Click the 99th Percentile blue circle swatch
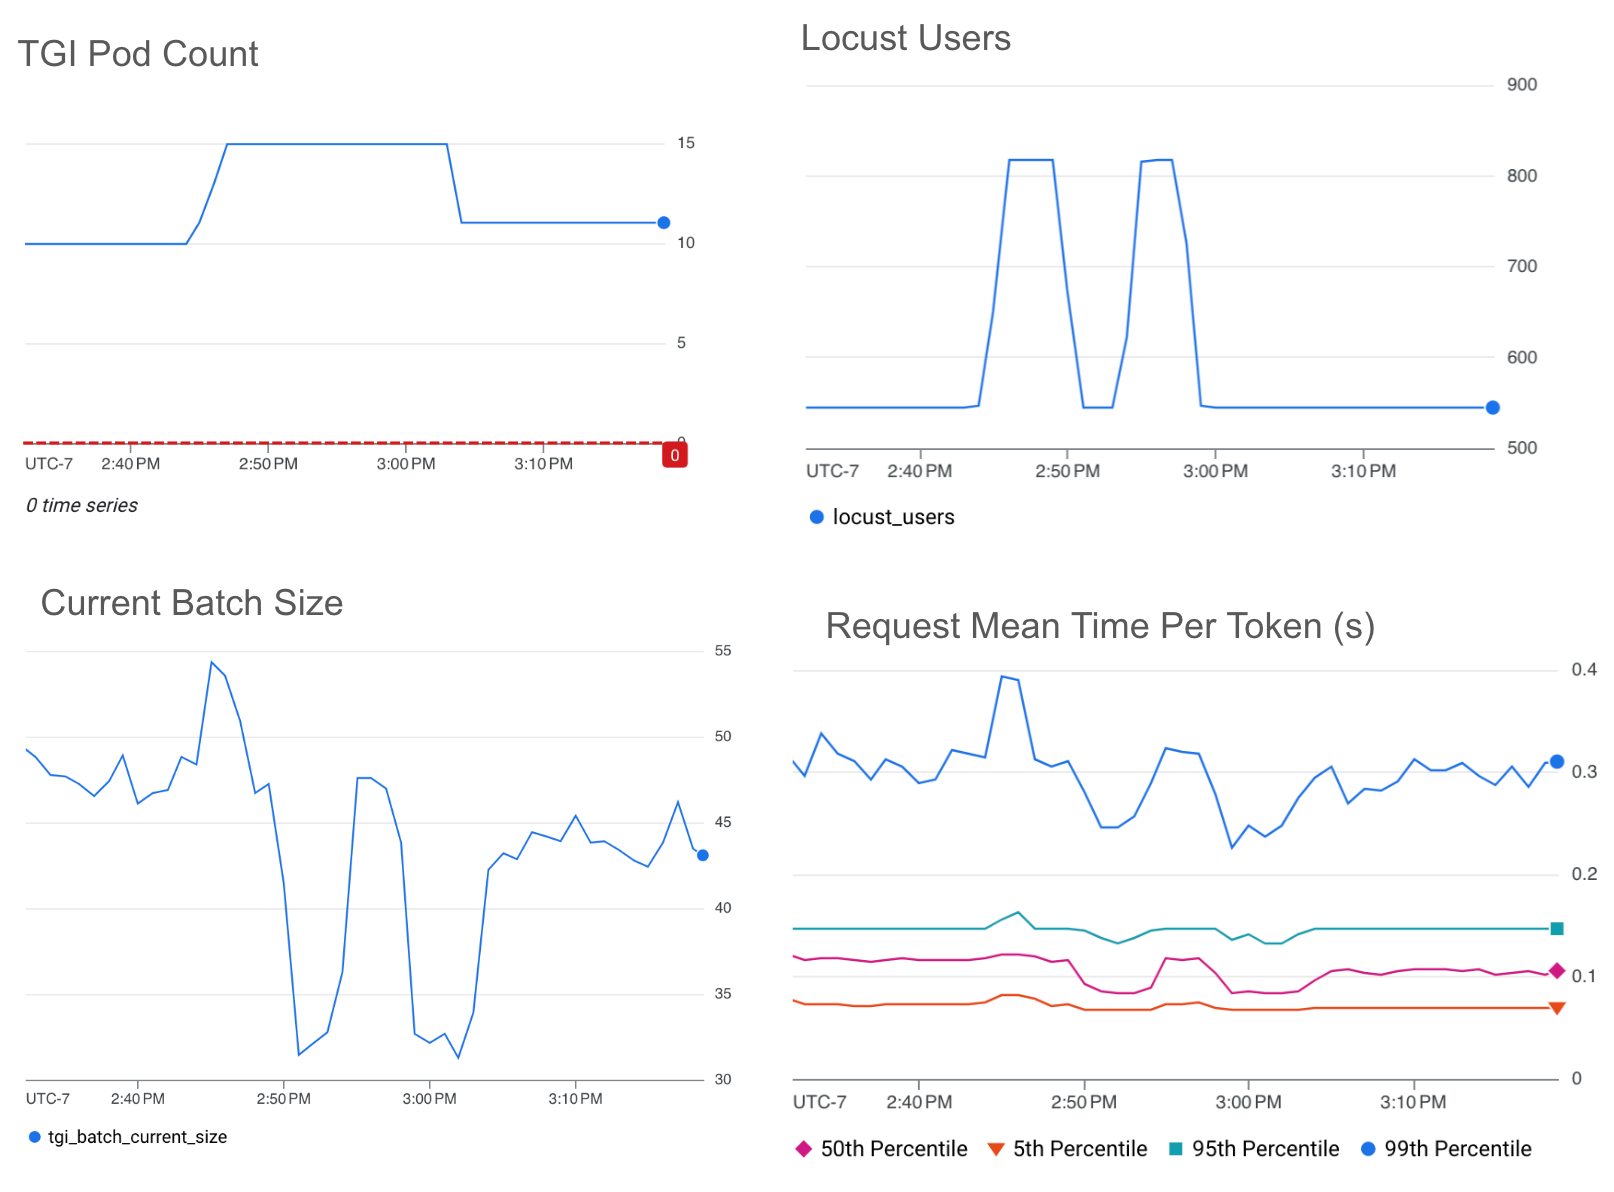Viewport: 1614px width, 1192px height. pos(1369,1149)
